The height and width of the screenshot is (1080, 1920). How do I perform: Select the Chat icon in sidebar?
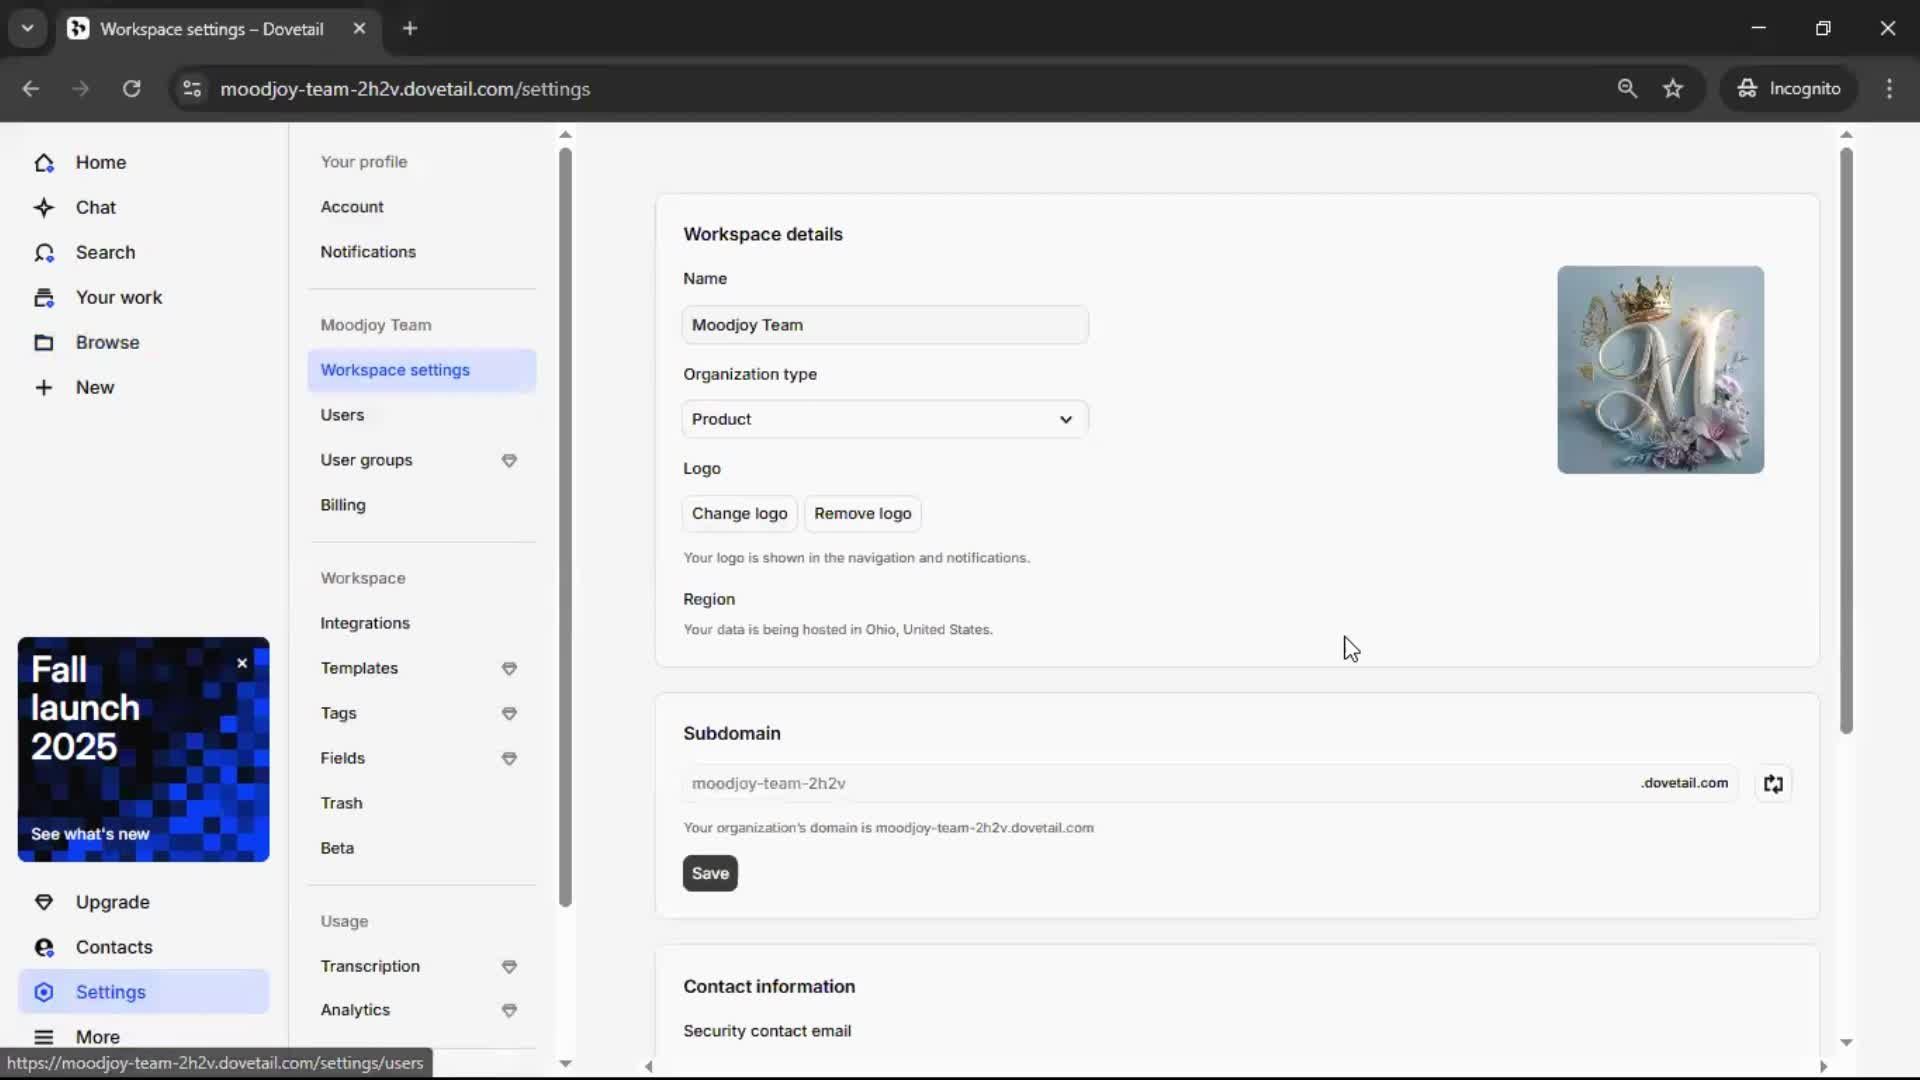[x=44, y=207]
